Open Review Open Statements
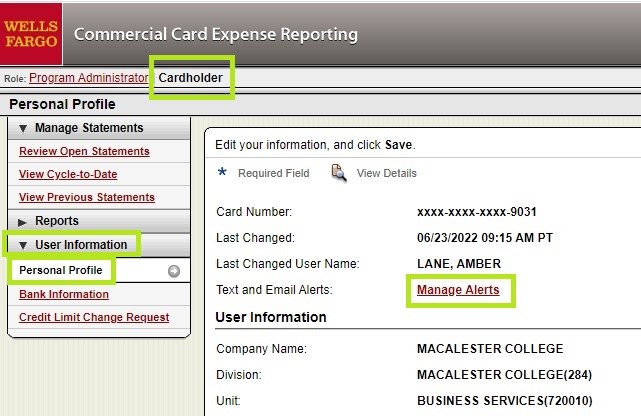This screenshot has width=641, height=416. tap(84, 151)
